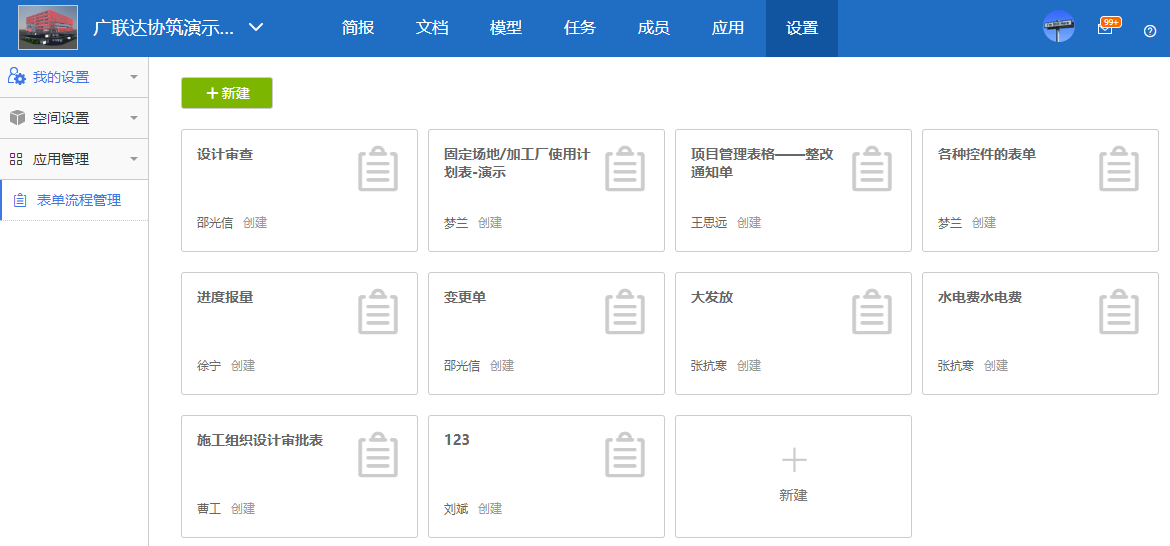Open the mail notifications icon with 99+ badge
The height and width of the screenshot is (546, 1170).
click(x=1105, y=29)
